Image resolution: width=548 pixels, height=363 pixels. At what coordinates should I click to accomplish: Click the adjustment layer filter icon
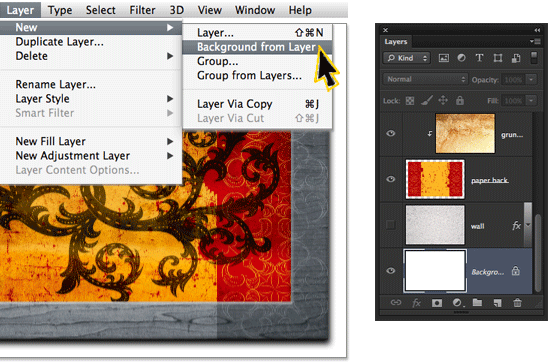[x=461, y=58]
